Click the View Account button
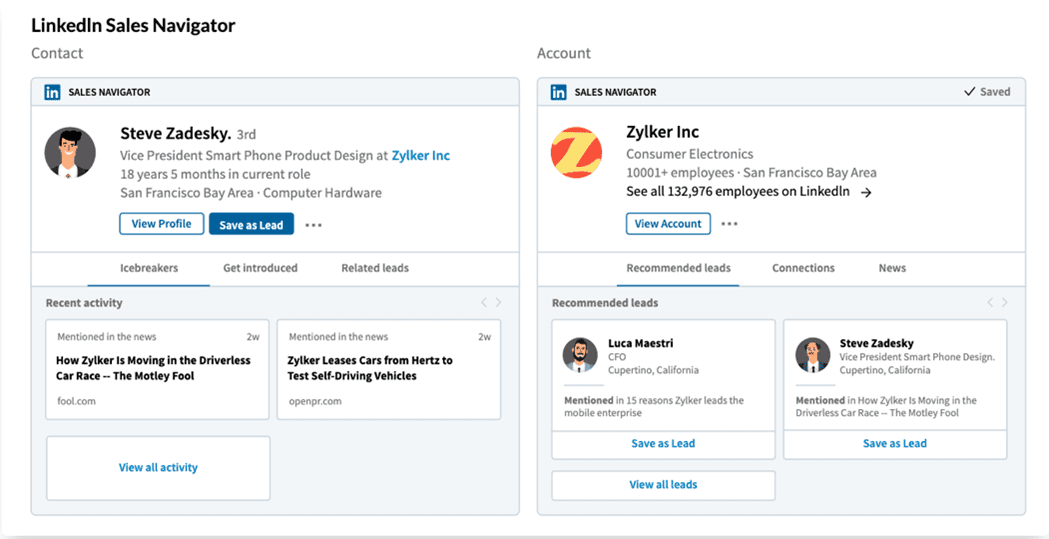This screenshot has width=1049, height=539. tap(668, 224)
